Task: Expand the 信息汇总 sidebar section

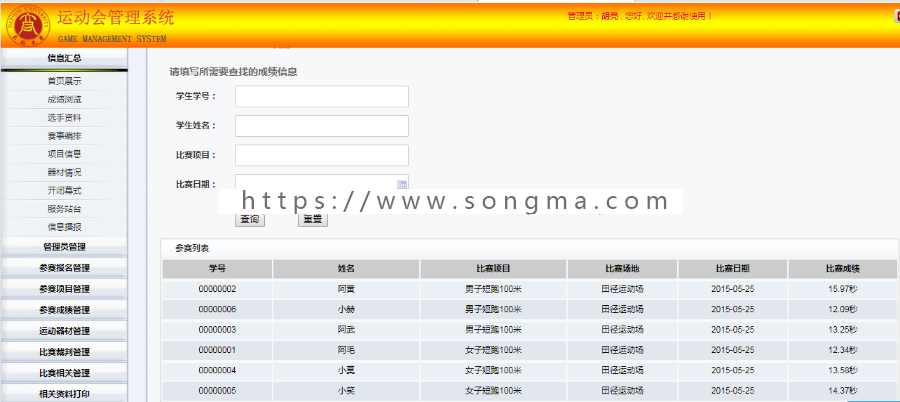Action: pyautogui.click(x=64, y=58)
